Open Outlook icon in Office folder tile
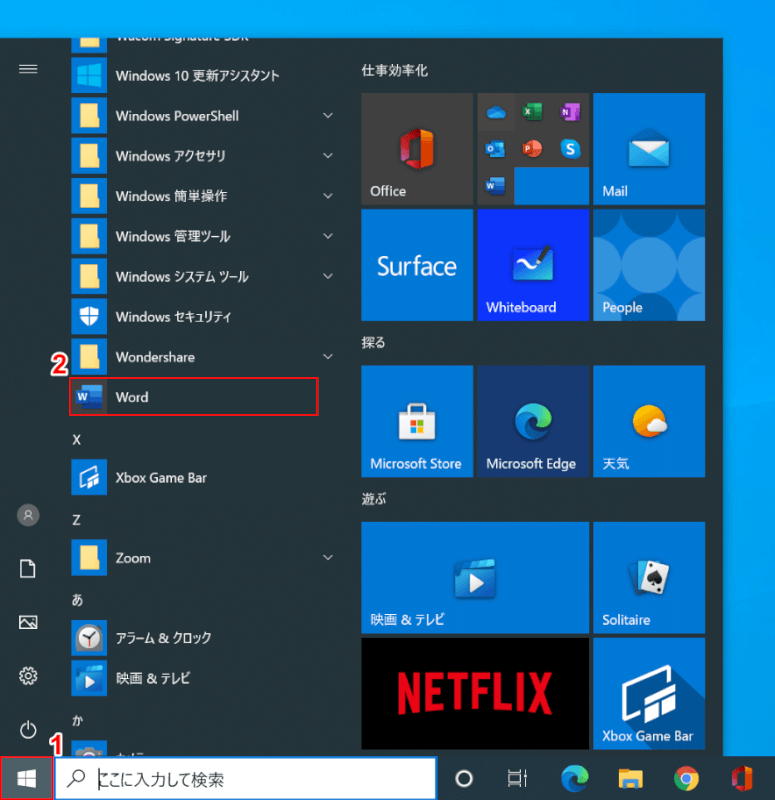This screenshot has width=775, height=800. tap(496, 149)
